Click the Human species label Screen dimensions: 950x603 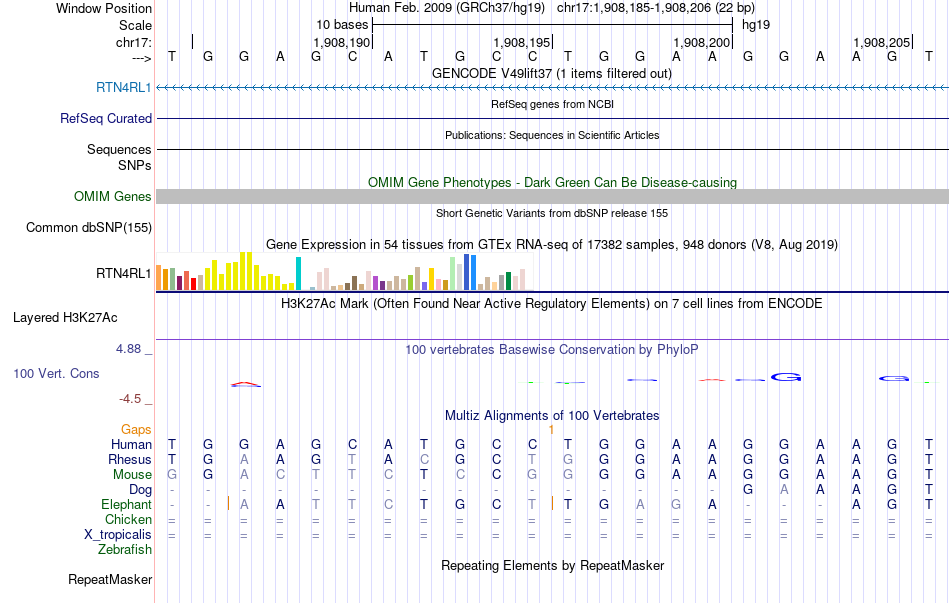[131, 444]
